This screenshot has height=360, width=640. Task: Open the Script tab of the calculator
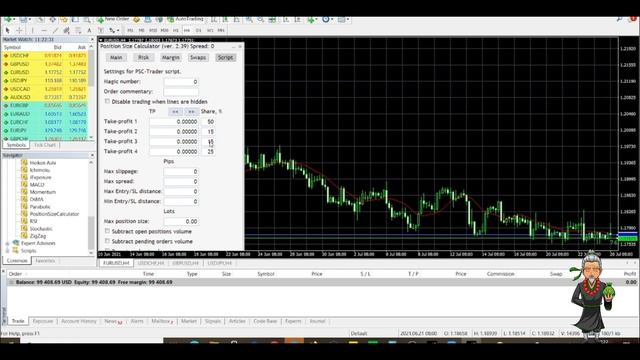[225, 58]
